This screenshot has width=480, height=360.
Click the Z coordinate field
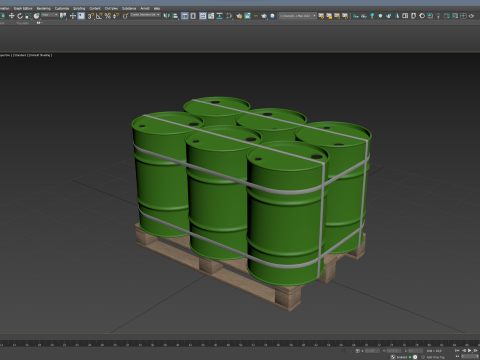415,351
